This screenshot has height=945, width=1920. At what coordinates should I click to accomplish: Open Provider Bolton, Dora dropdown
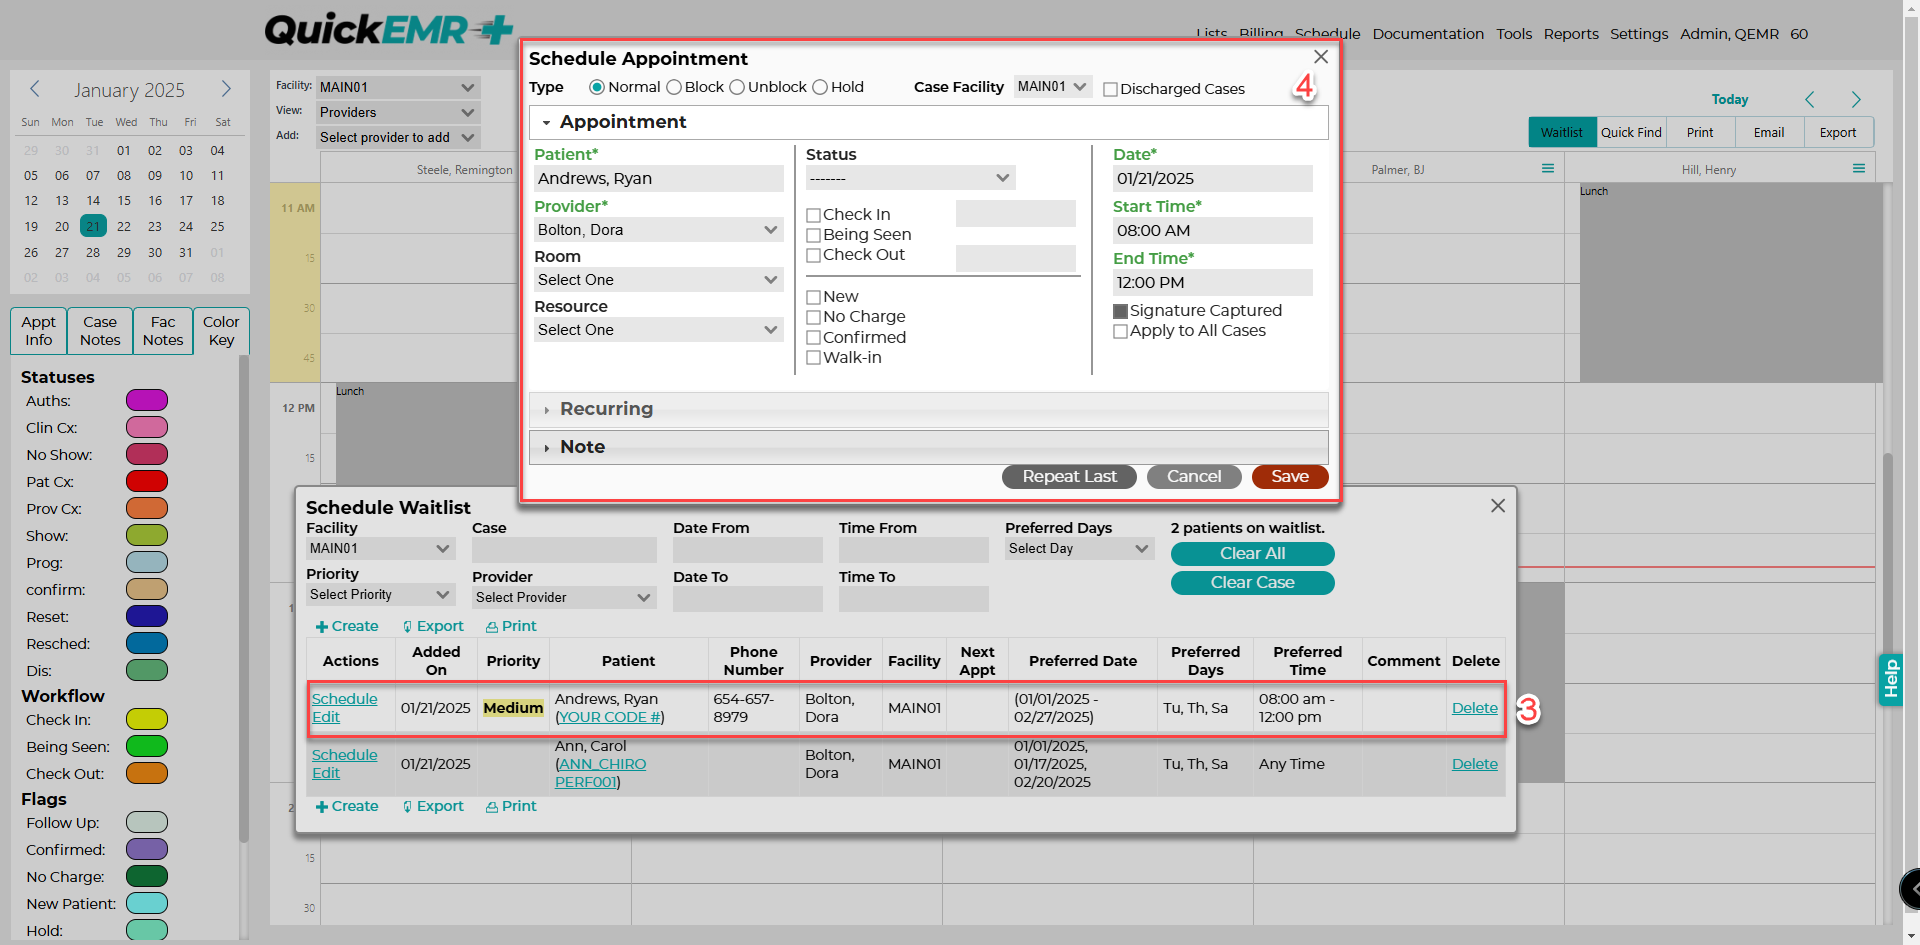(658, 230)
